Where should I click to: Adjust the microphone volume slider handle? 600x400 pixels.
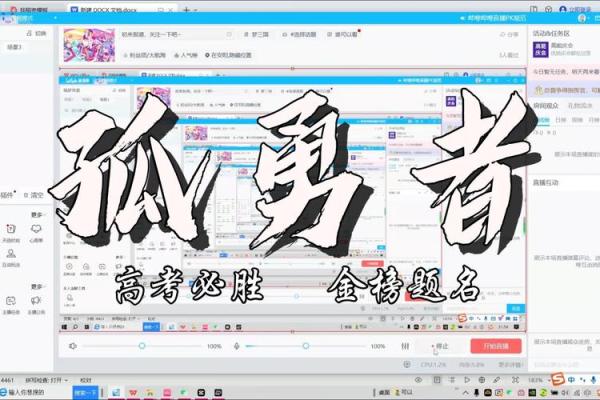(x=306, y=346)
